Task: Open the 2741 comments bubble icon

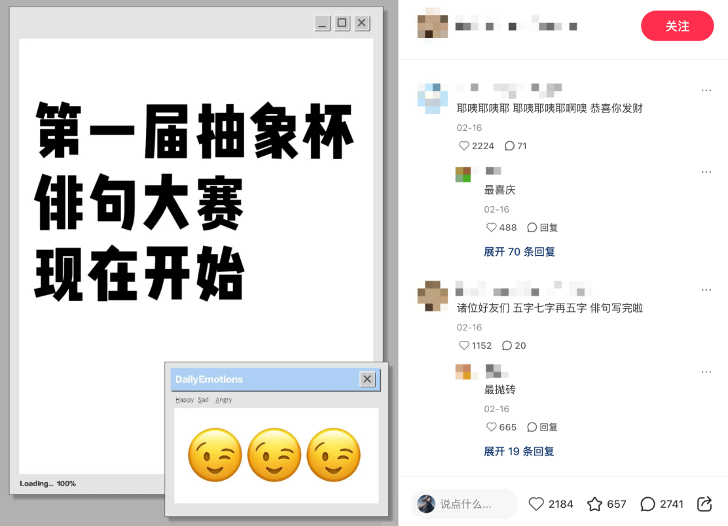Action: 647,504
